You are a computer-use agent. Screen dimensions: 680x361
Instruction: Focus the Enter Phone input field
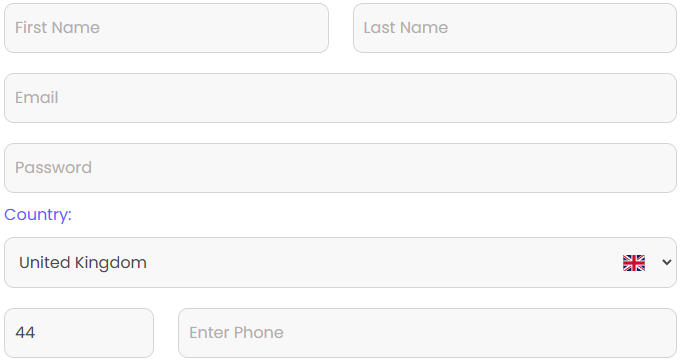(427, 333)
